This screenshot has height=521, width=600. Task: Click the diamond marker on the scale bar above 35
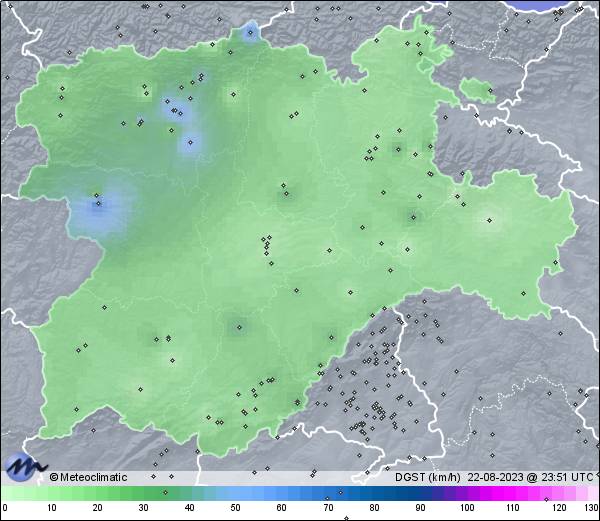165,492
